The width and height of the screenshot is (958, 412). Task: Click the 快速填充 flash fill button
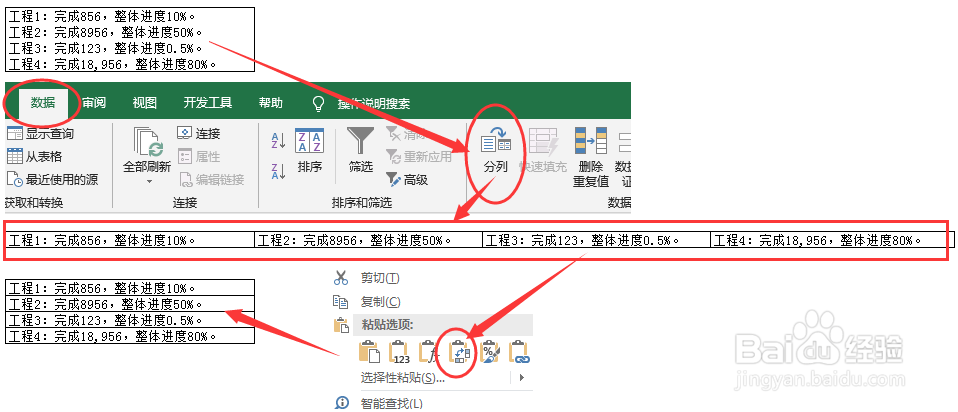(x=543, y=151)
